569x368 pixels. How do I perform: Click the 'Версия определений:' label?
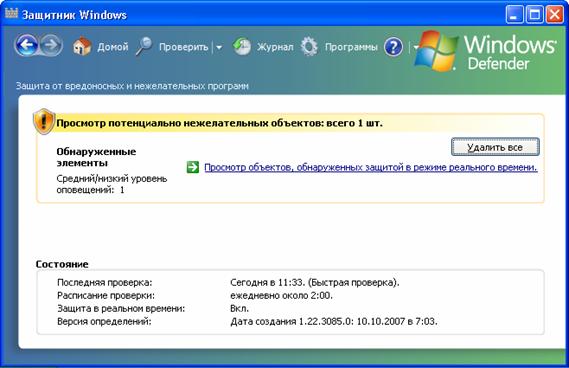104,322
